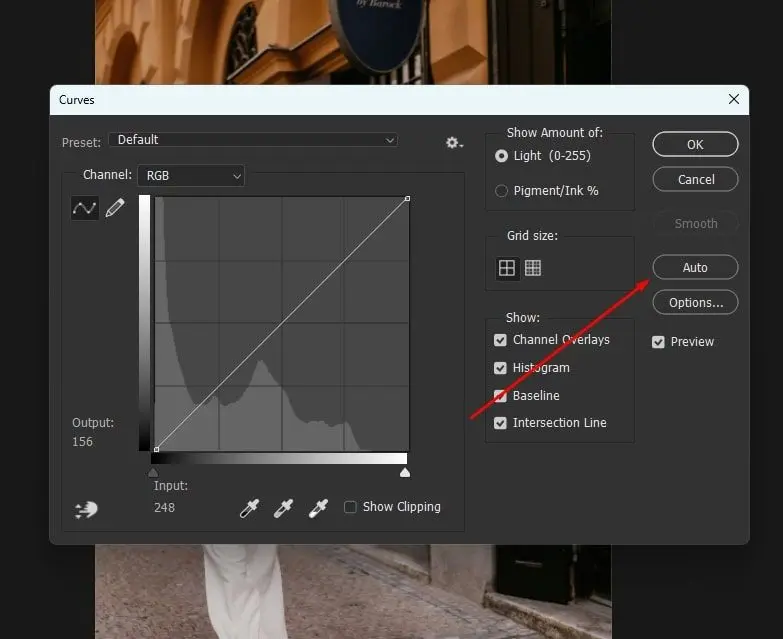Toggle the Histogram checkbox

[x=500, y=368]
